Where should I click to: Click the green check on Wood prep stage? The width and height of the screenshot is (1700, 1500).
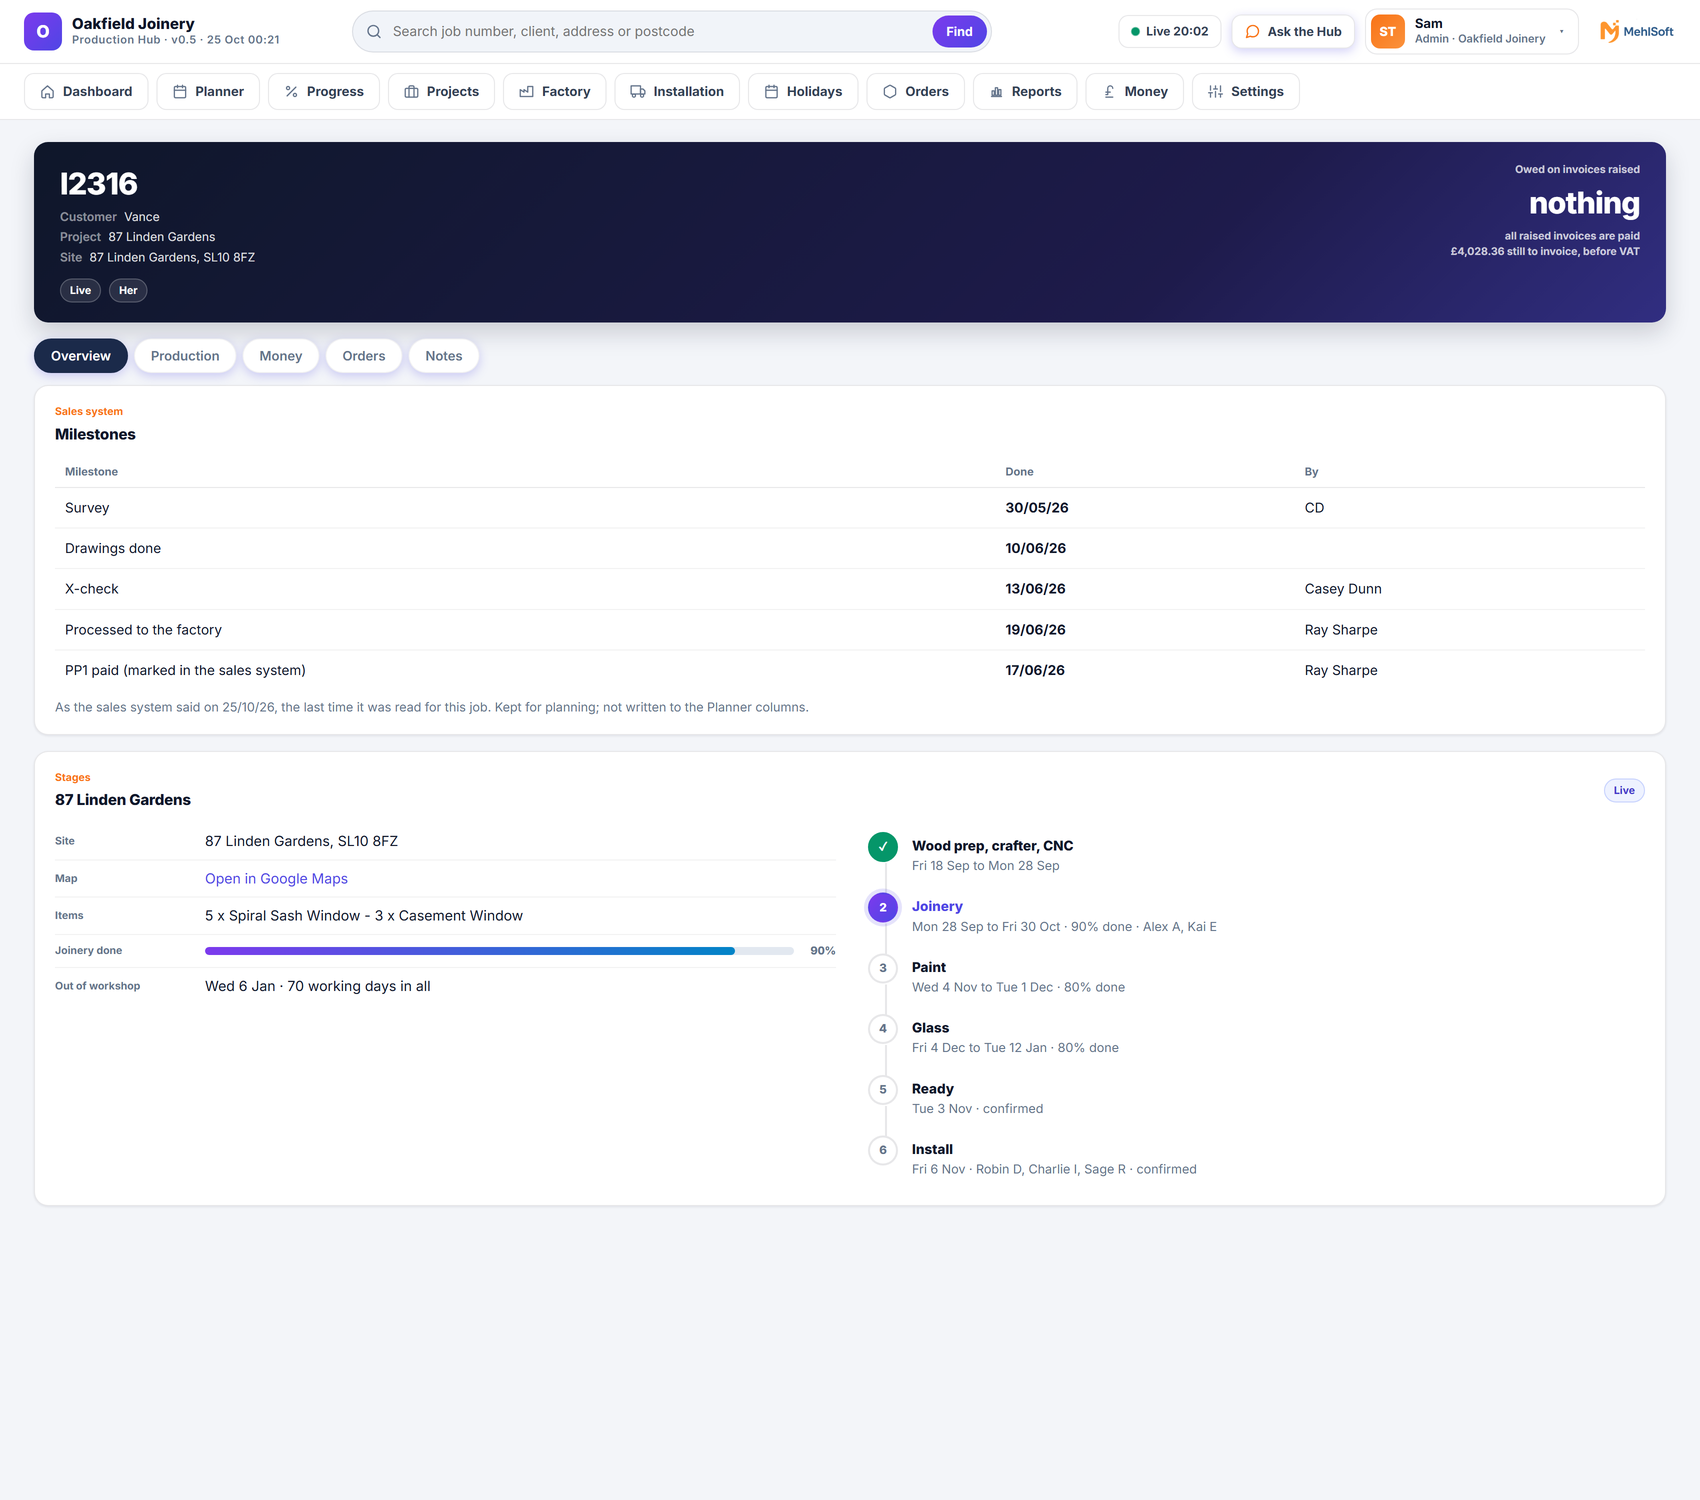[883, 847]
